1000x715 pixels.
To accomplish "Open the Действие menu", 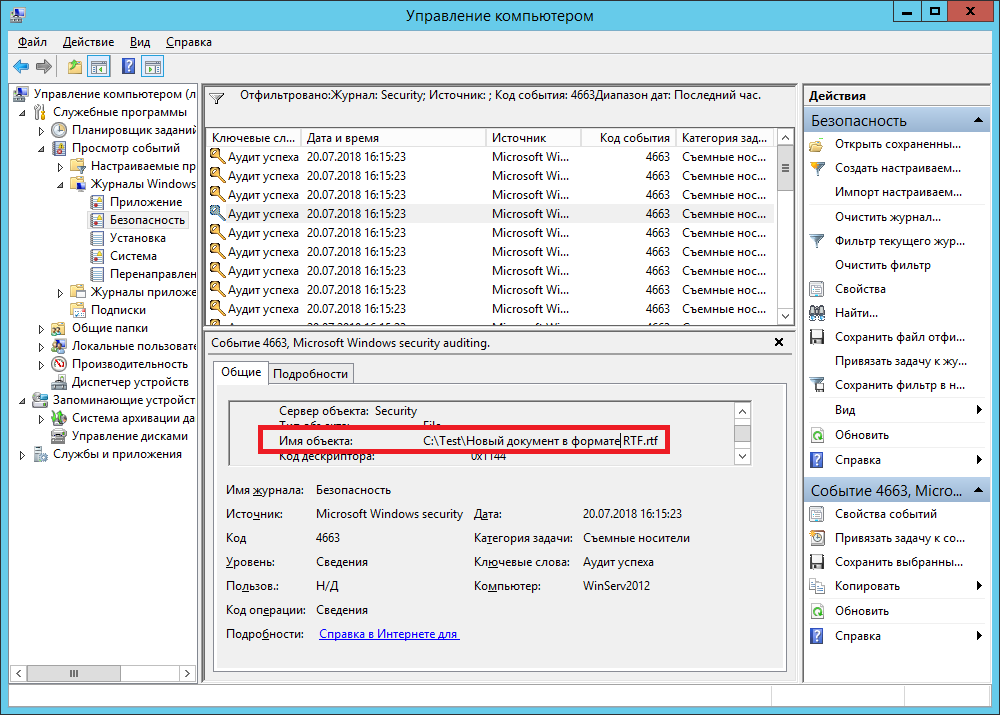I will click(88, 42).
